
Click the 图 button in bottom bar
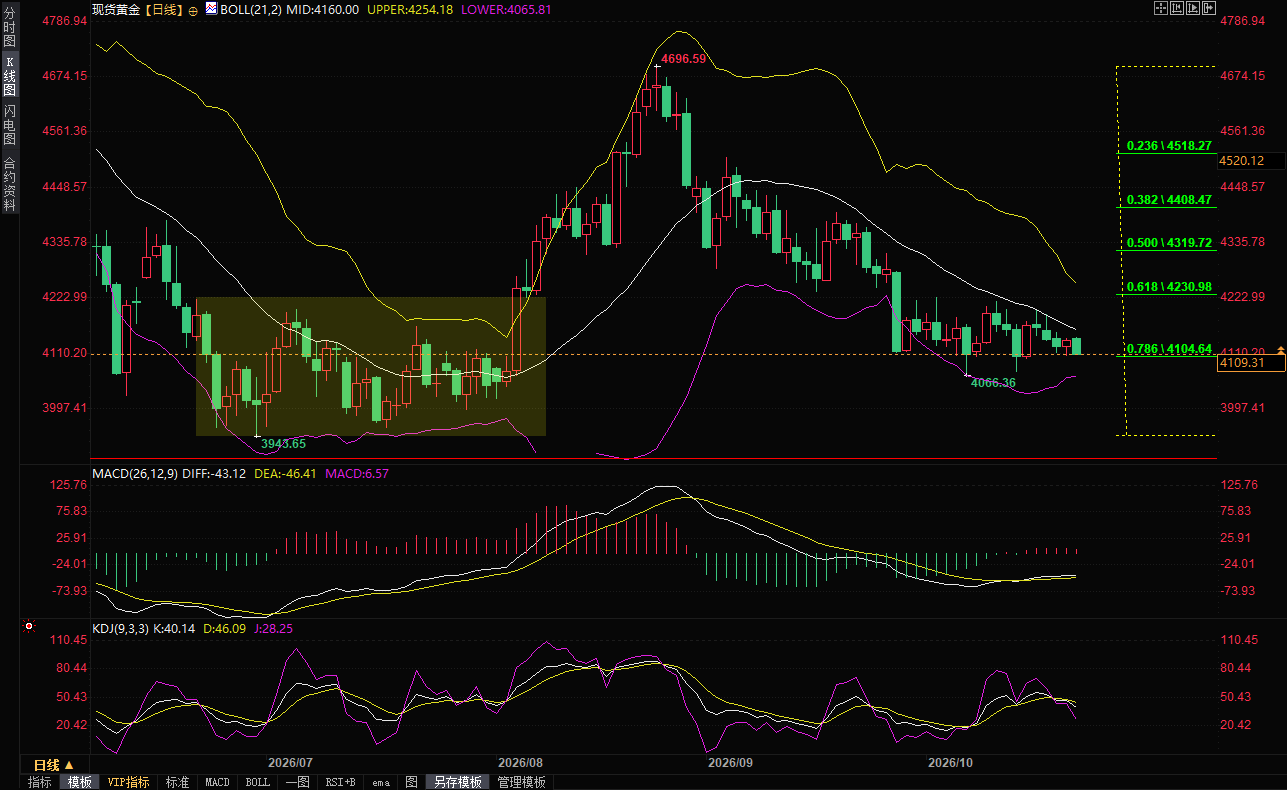tap(411, 782)
